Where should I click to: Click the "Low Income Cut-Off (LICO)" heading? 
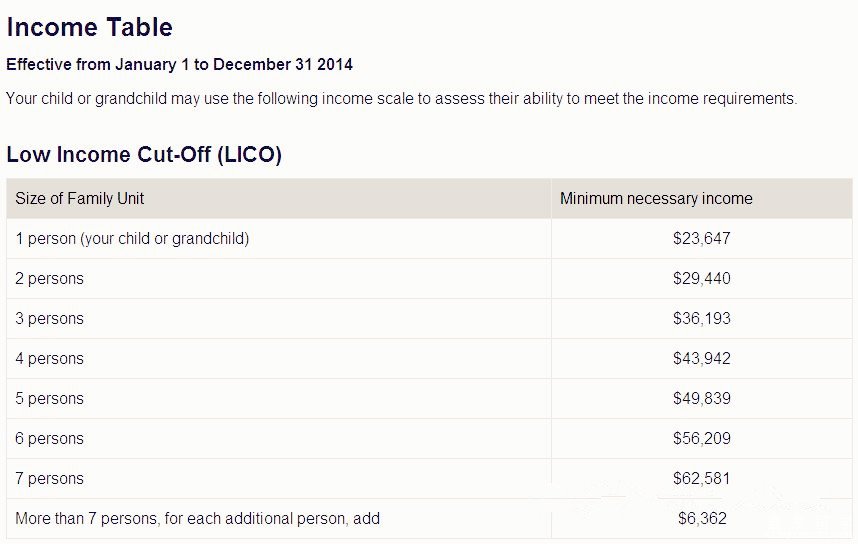[144, 155]
